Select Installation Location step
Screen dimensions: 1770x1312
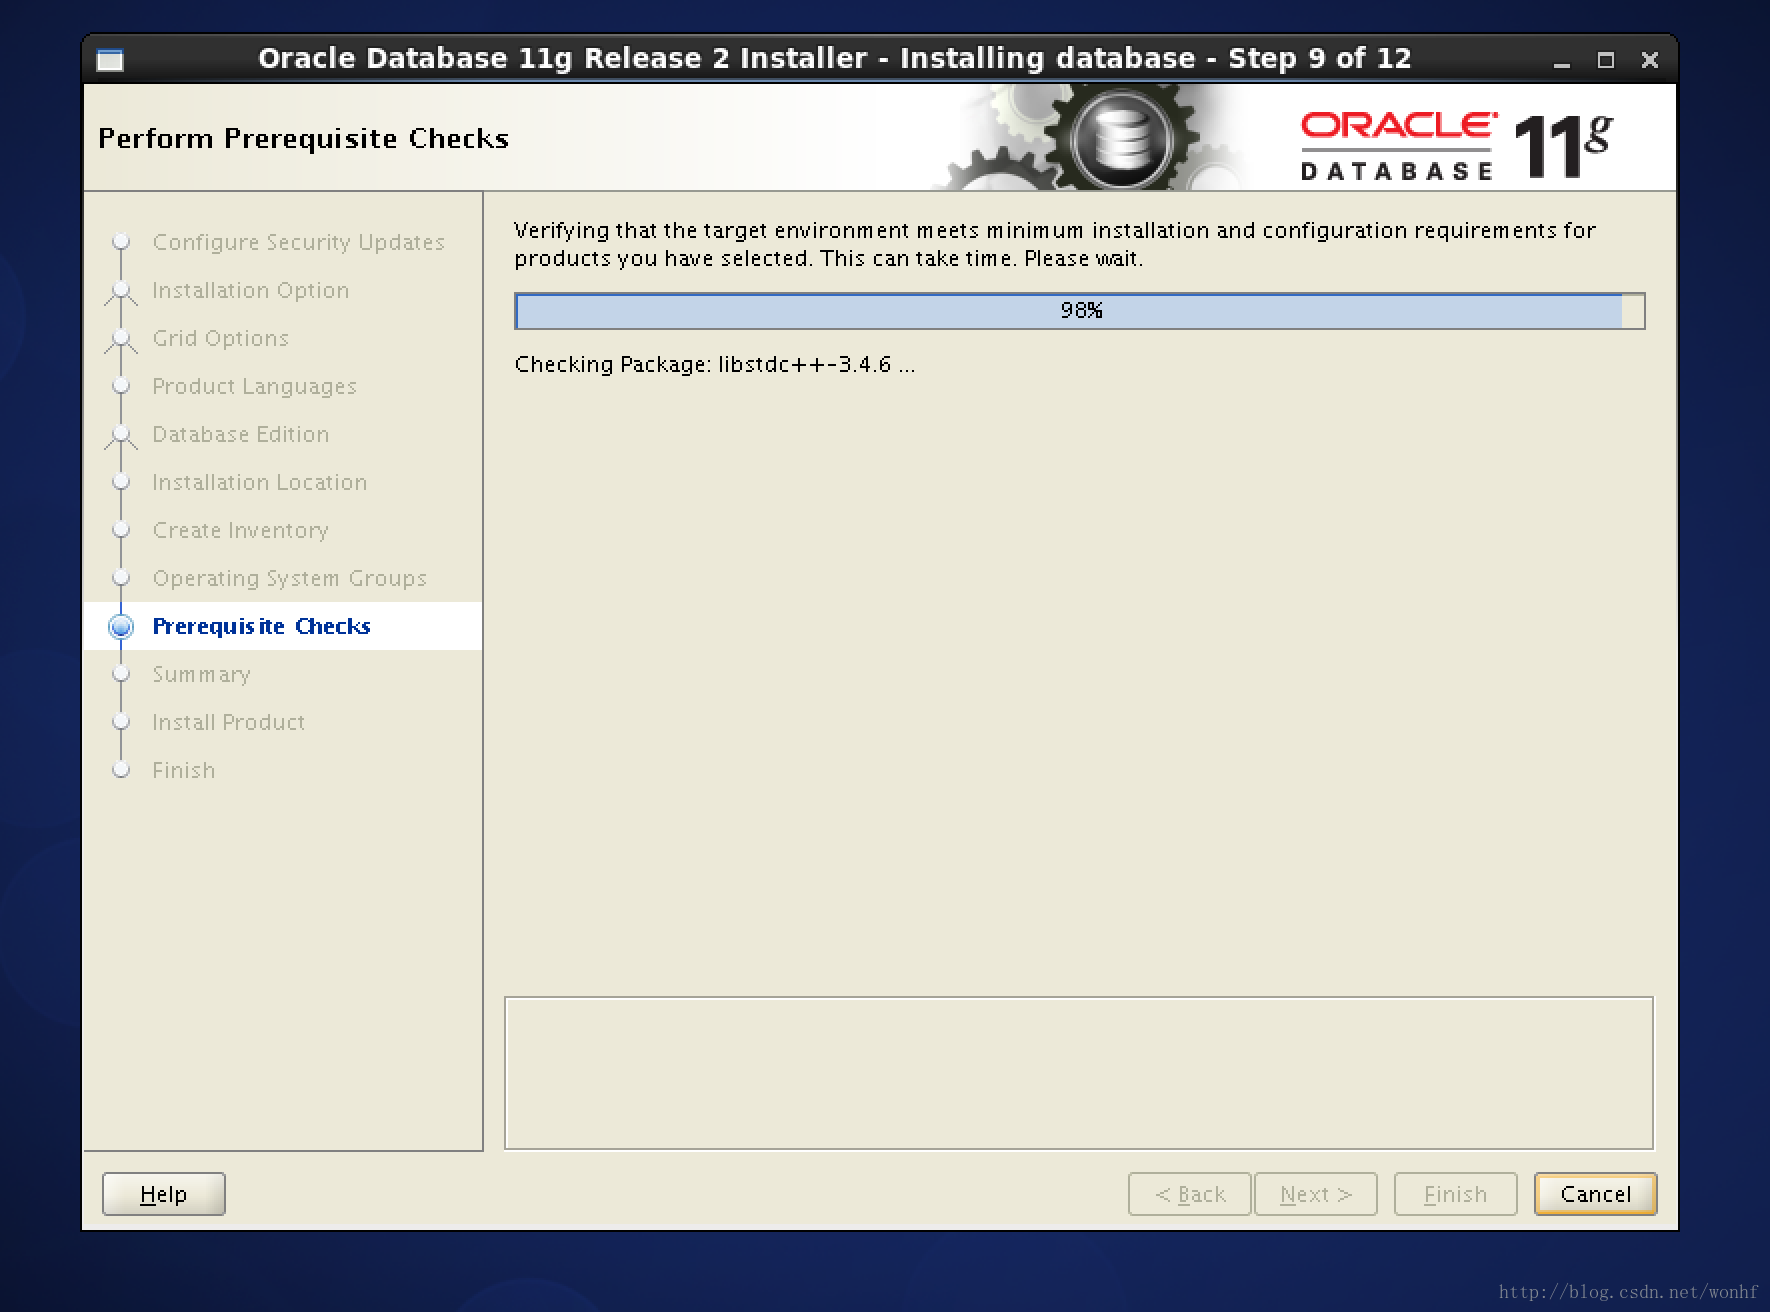click(259, 482)
